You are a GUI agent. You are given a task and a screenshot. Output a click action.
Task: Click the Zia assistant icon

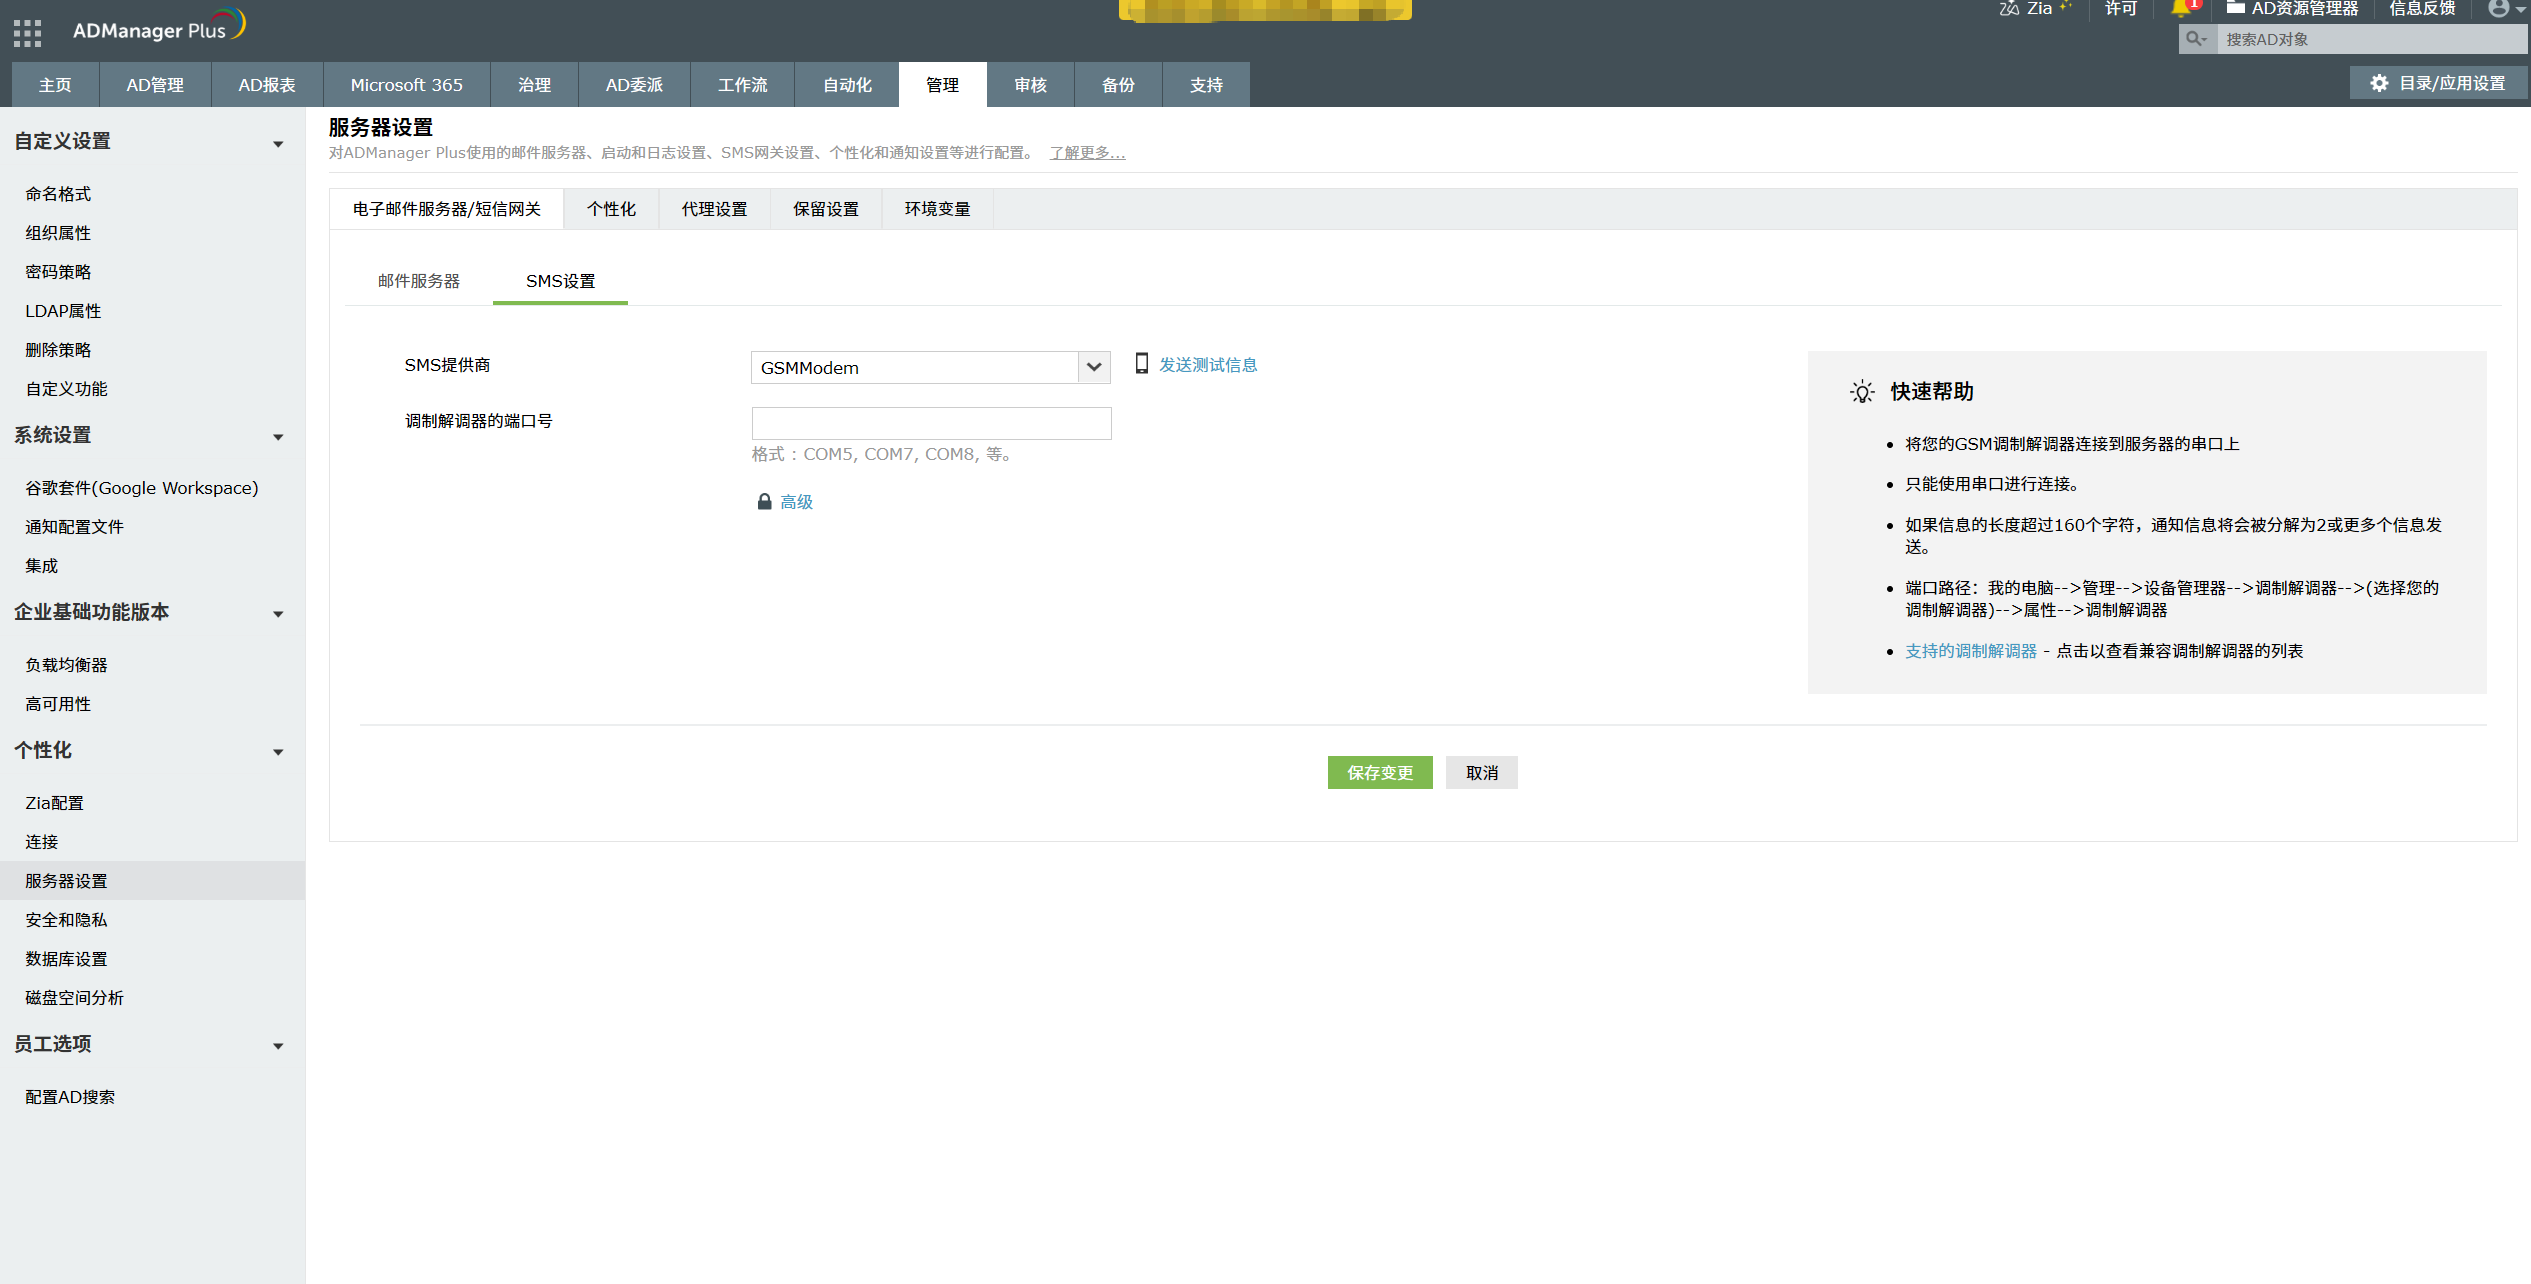coord(2010,9)
